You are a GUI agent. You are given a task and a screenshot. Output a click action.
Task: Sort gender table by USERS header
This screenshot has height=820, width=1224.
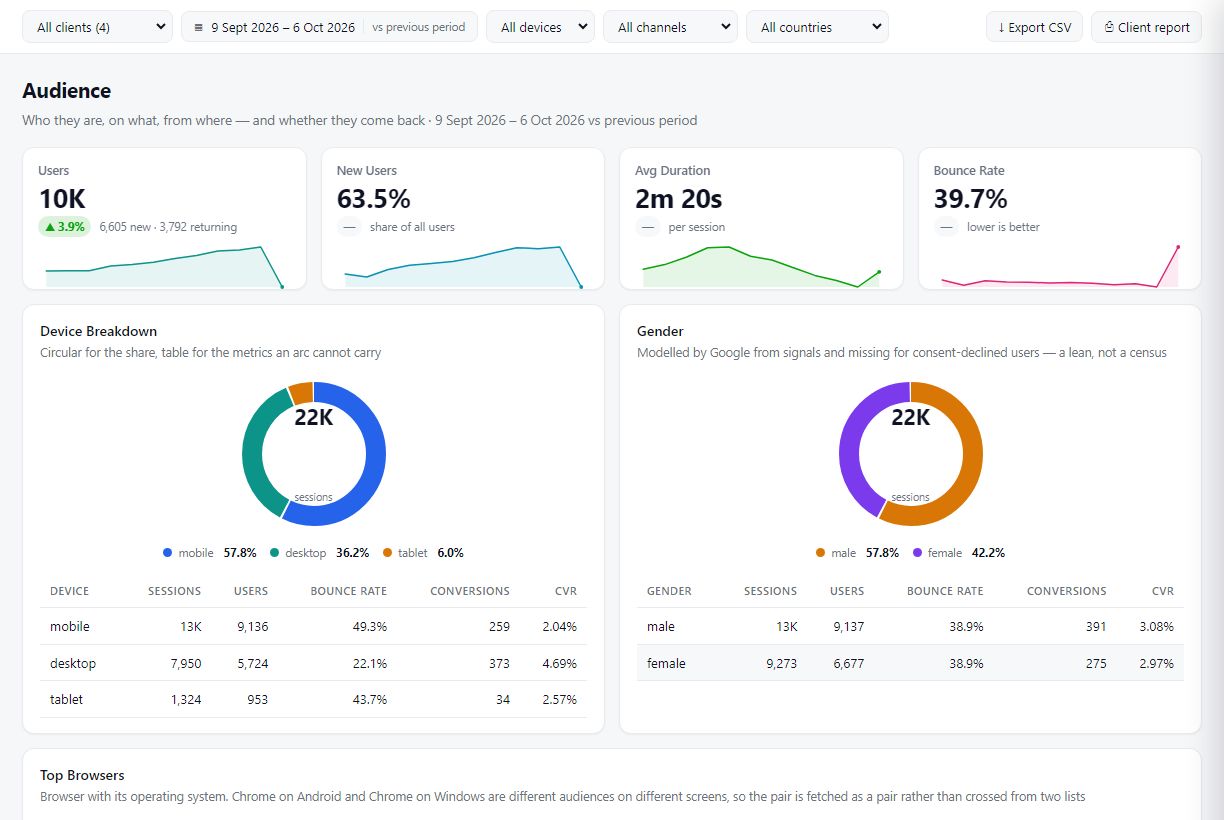tap(847, 591)
